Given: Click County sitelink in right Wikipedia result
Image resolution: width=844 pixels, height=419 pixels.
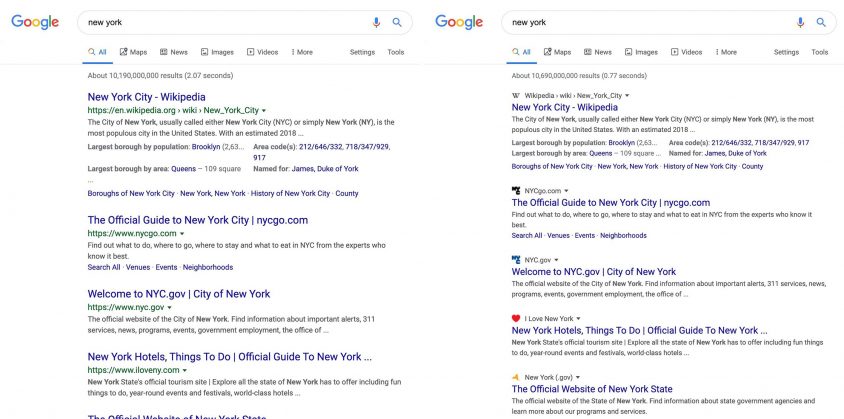Looking at the screenshot, I should pos(752,166).
